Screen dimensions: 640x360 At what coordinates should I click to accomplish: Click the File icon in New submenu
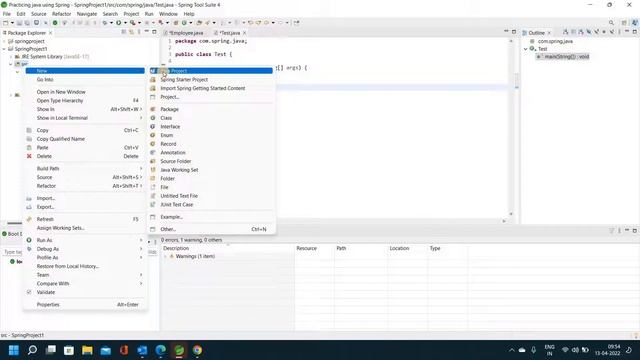pos(153,187)
